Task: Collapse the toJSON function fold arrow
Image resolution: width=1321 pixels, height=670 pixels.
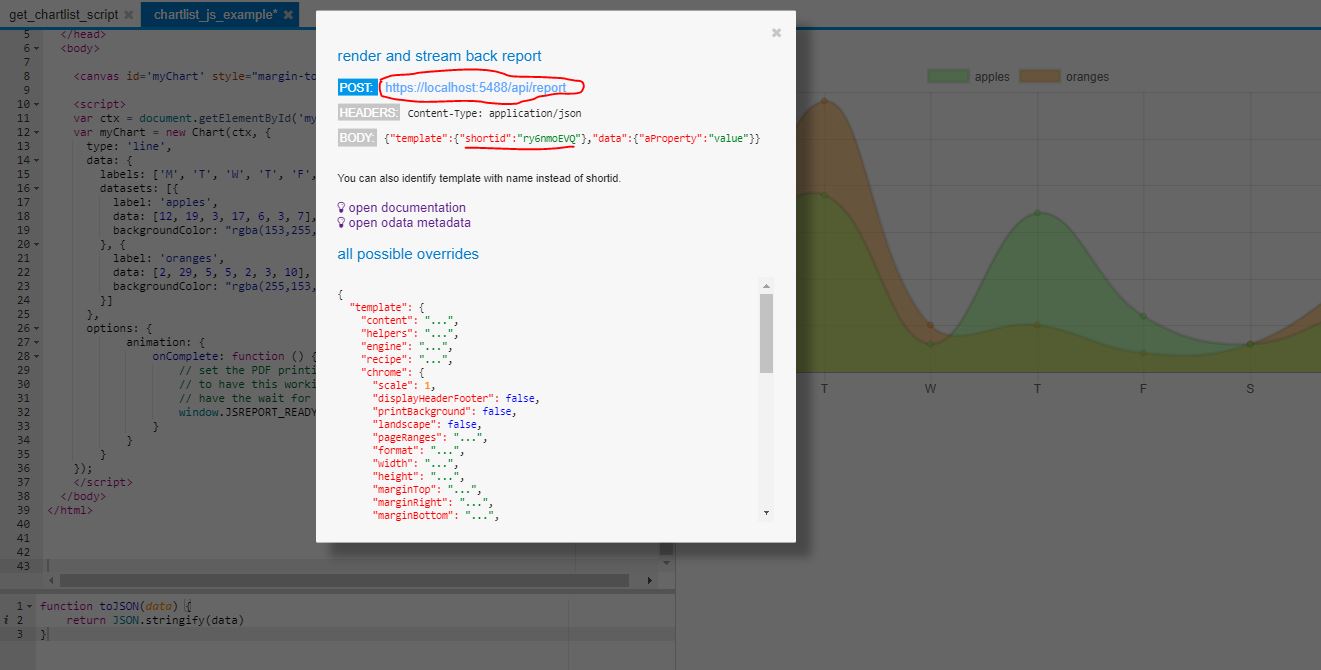Action: (28, 605)
